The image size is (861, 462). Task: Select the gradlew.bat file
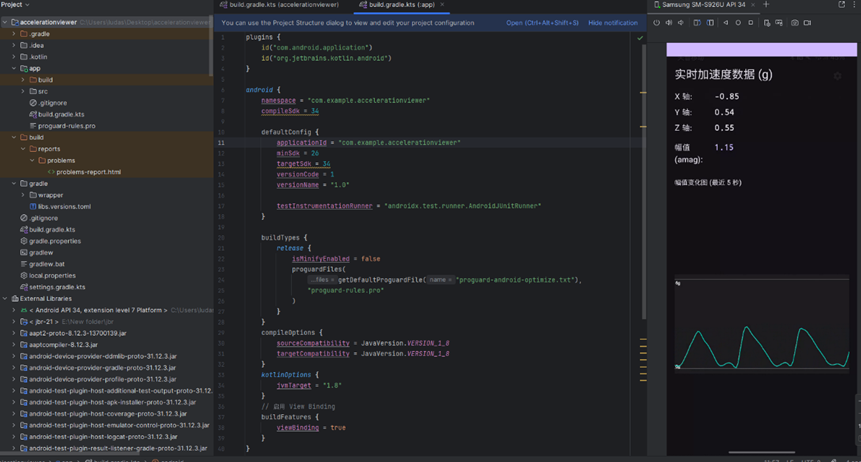click(x=42, y=264)
